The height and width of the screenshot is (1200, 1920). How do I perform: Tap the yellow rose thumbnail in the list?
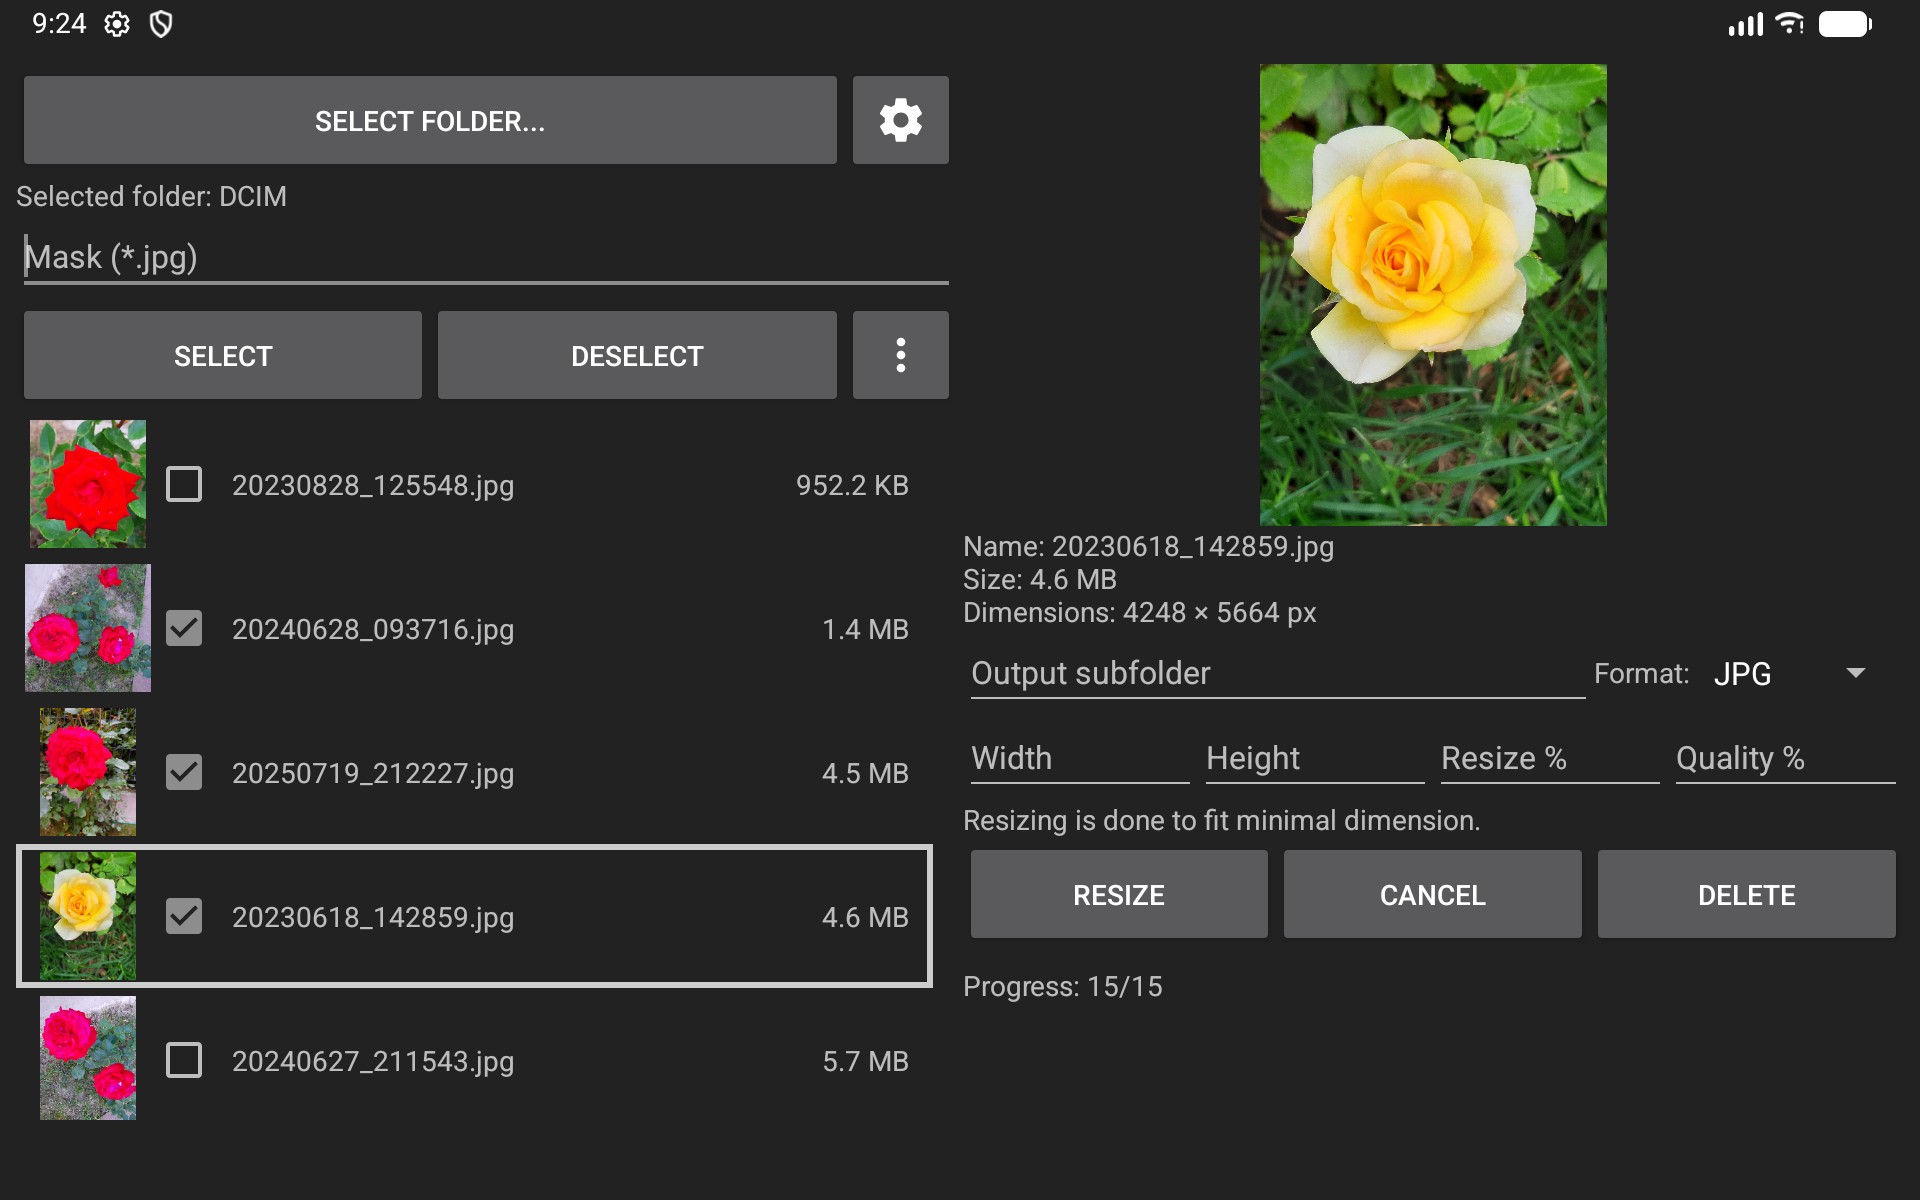[x=88, y=916]
